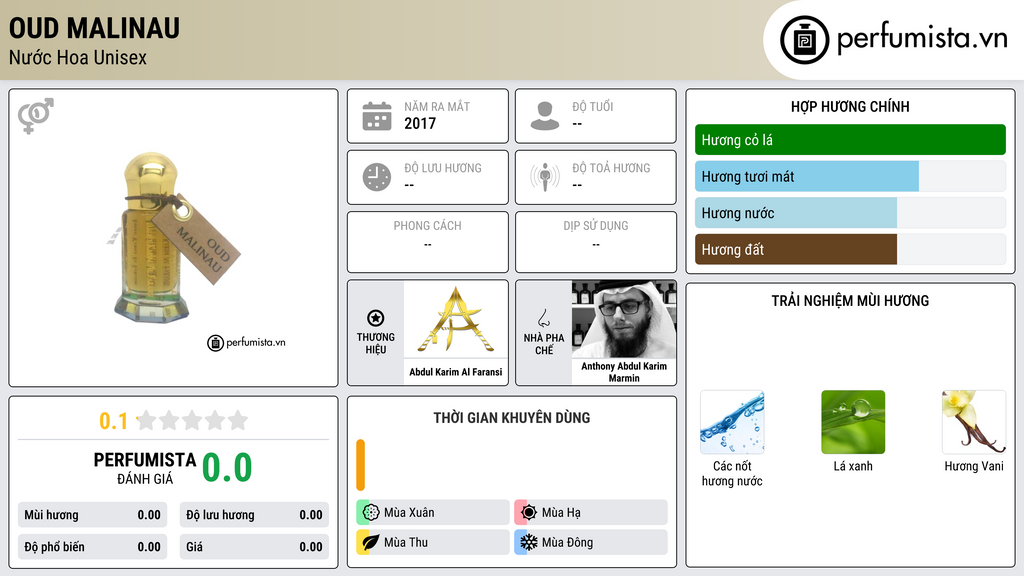Click the nose icon for Nhà pha chế
The height and width of the screenshot is (576, 1024).
[x=543, y=318]
